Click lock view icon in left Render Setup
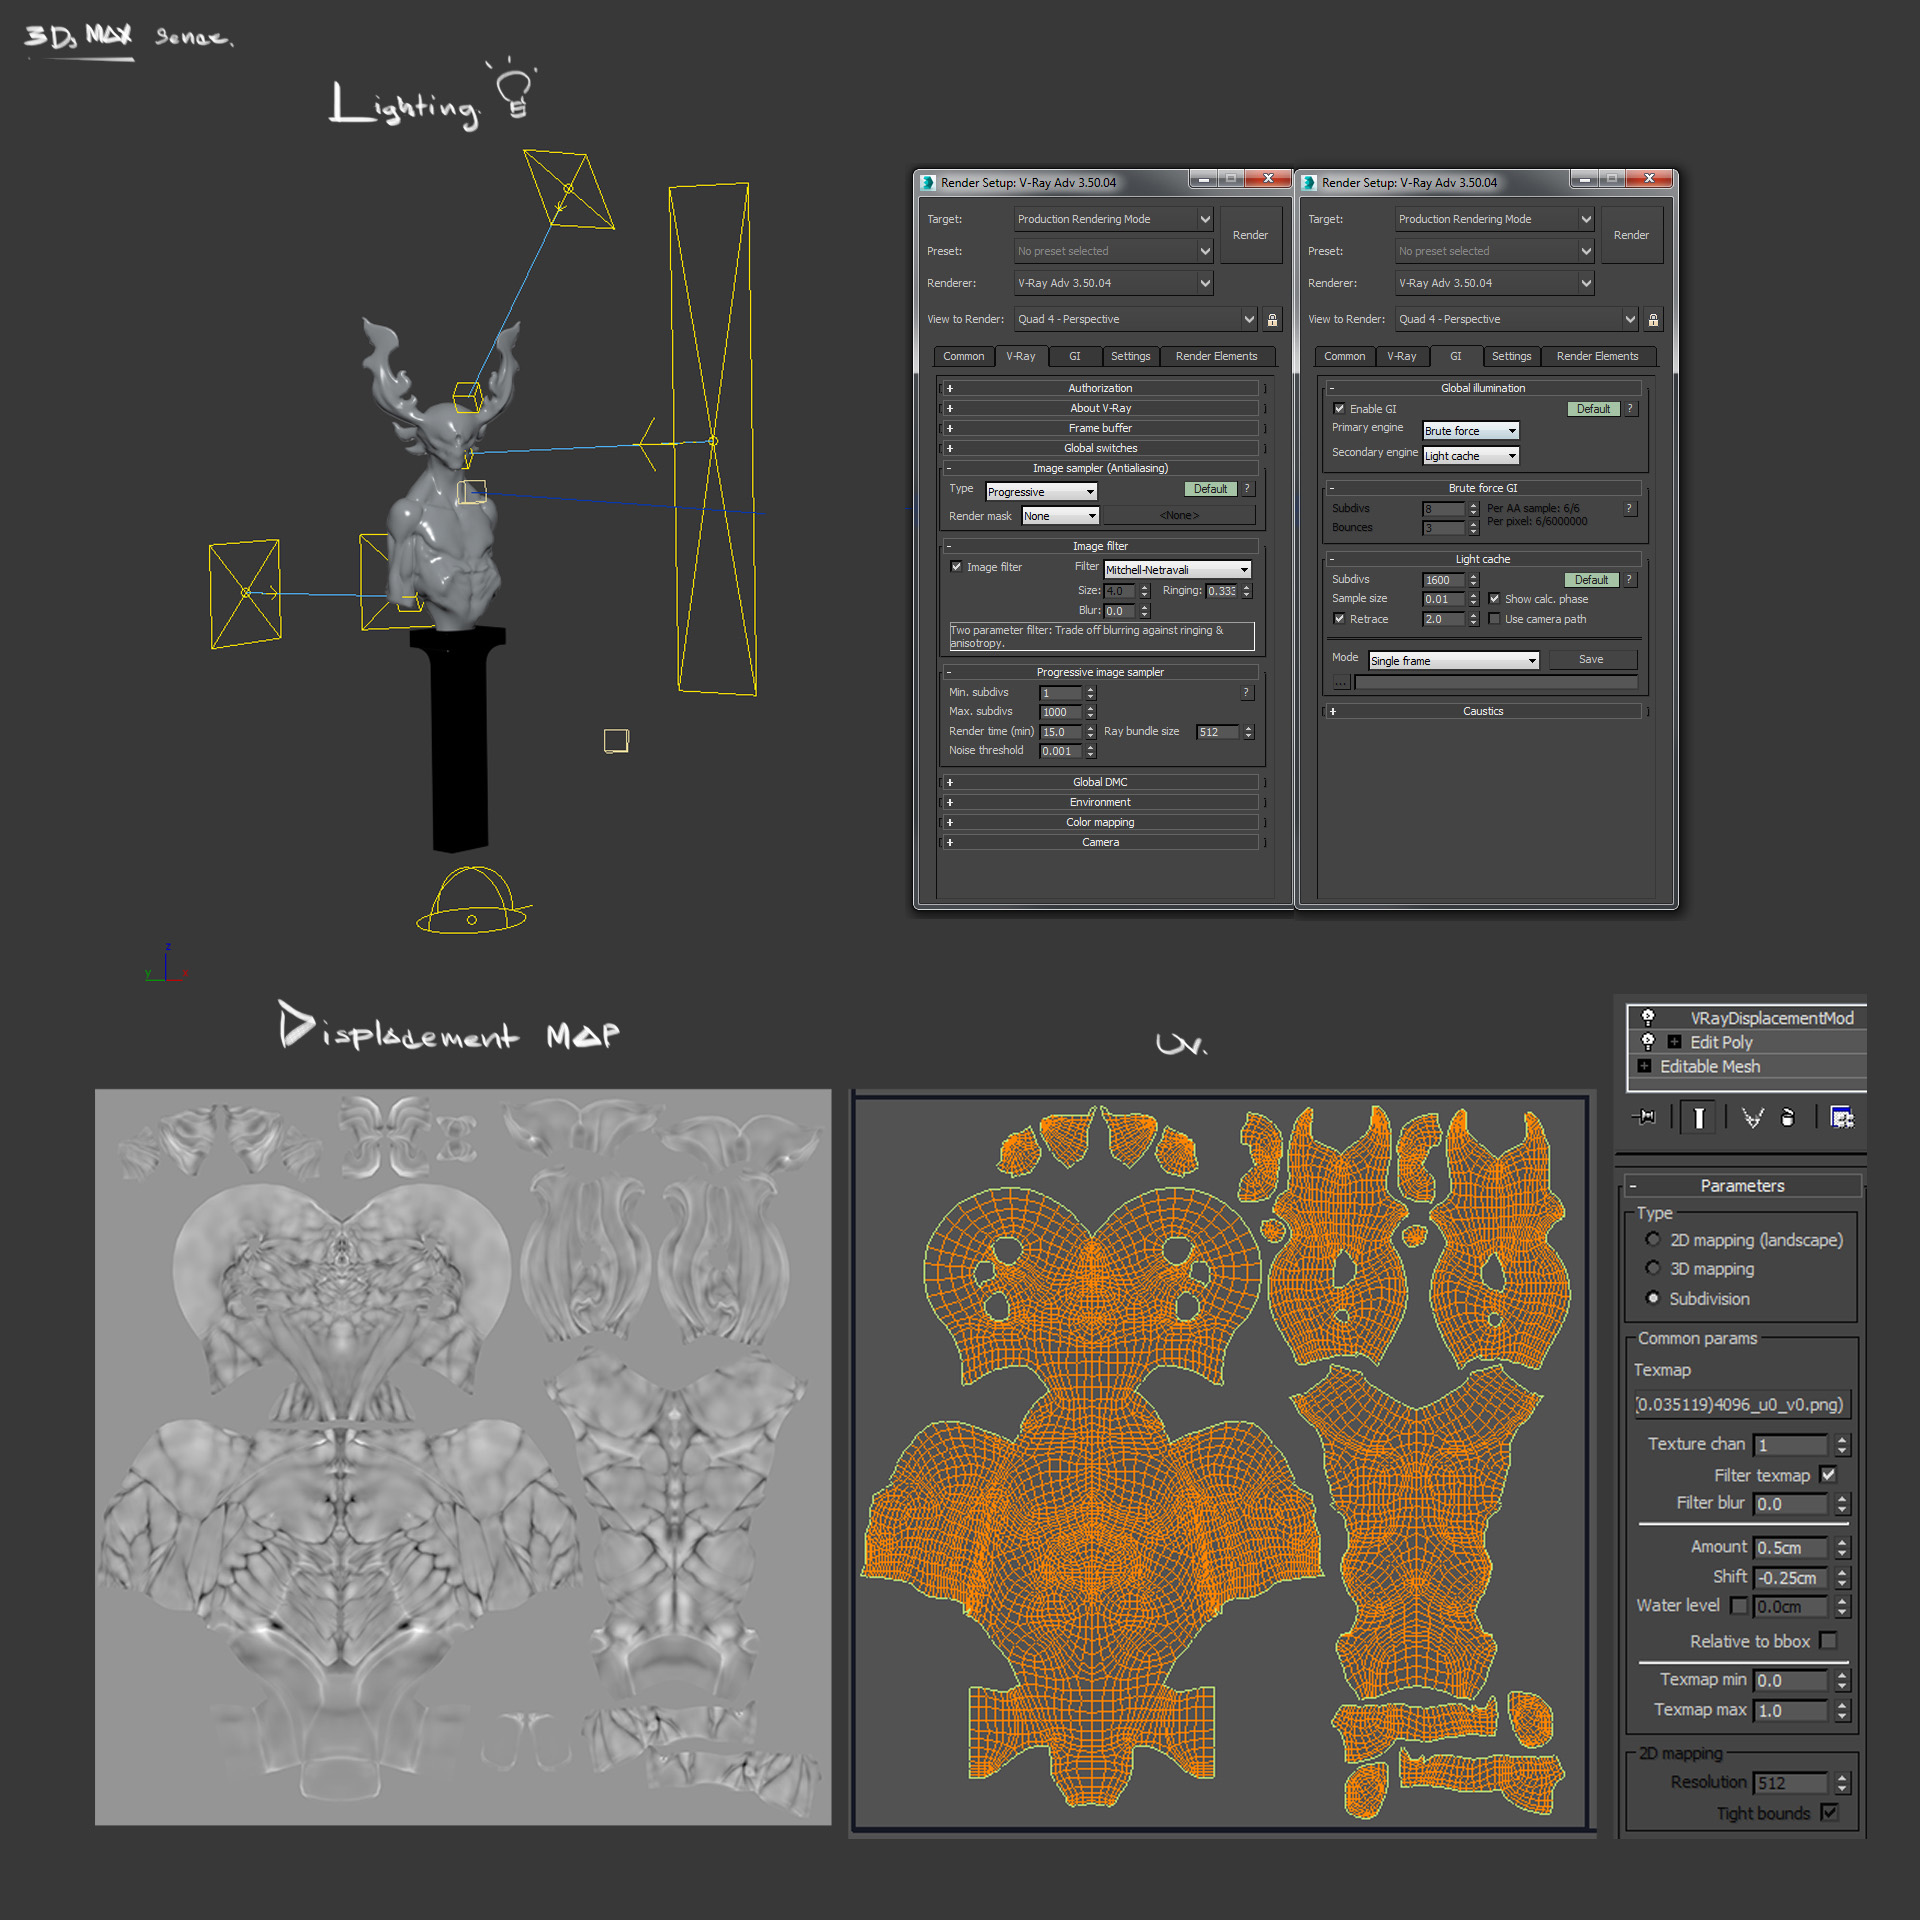 click(x=1272, y=320)
